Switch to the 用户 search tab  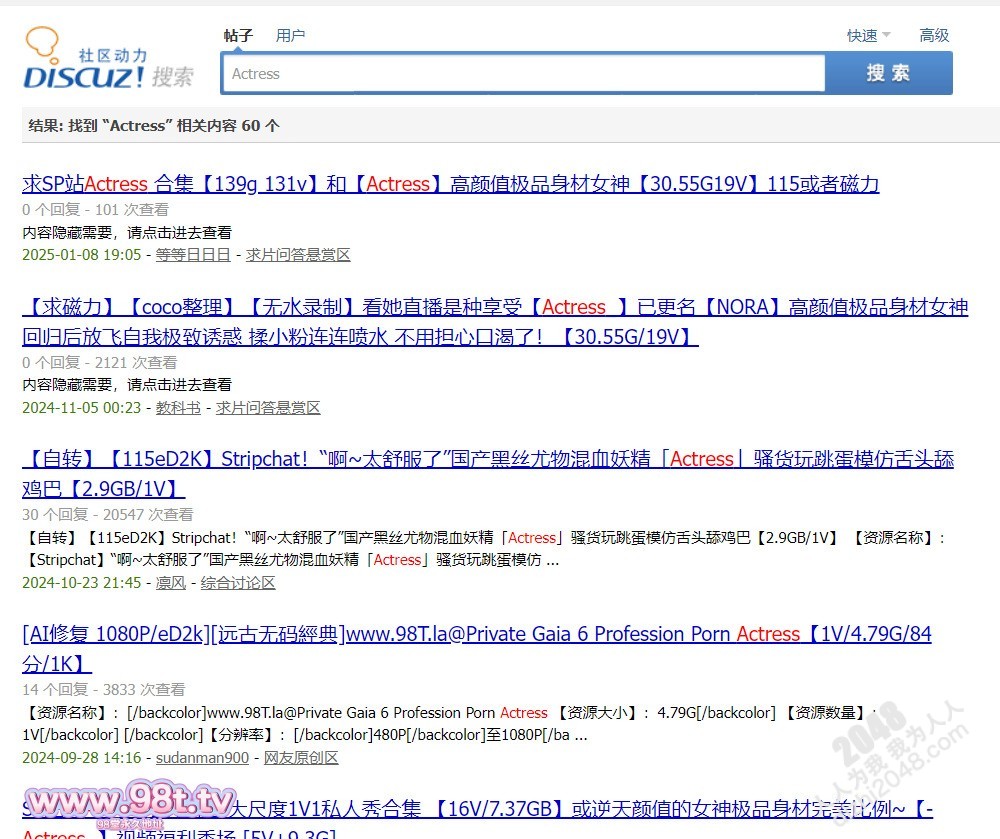[x=290, y=35]
